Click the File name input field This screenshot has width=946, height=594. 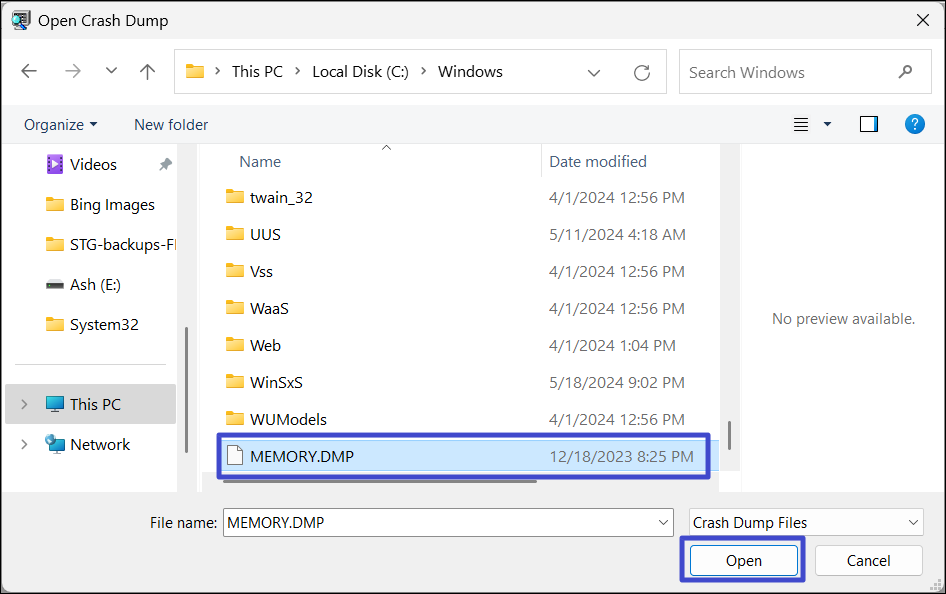pos(440,522)
